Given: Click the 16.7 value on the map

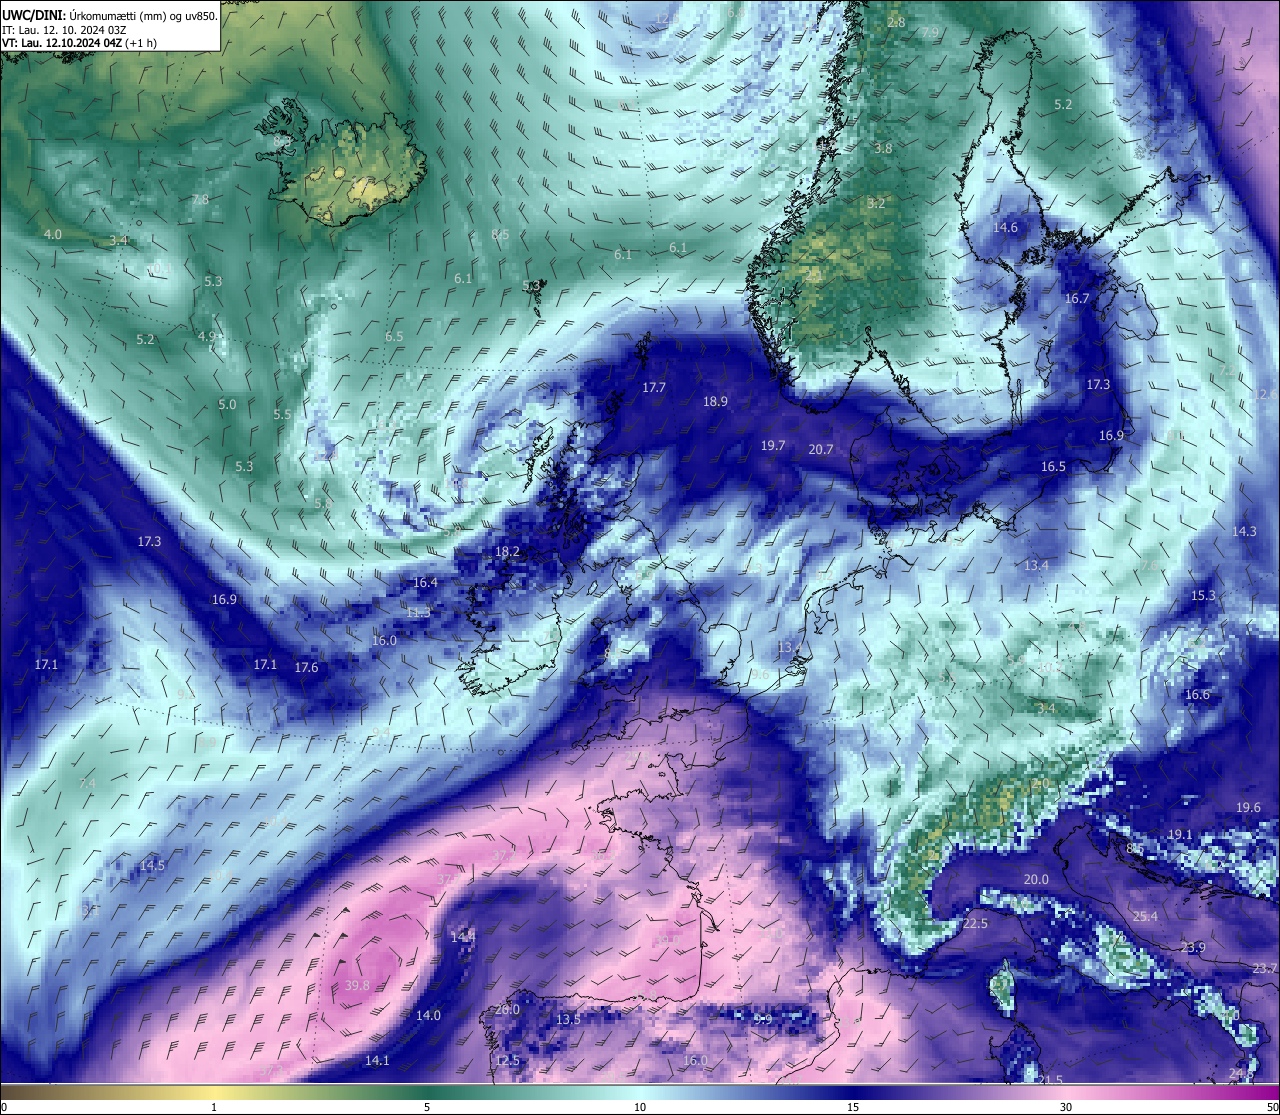Looking at the screenshot, I should 1076,298.
